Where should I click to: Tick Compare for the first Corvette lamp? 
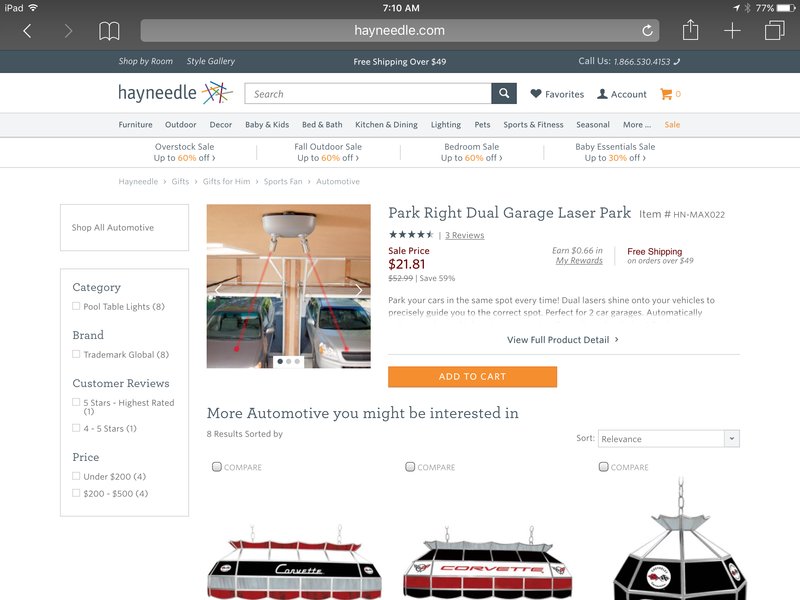tap(216, 467)
